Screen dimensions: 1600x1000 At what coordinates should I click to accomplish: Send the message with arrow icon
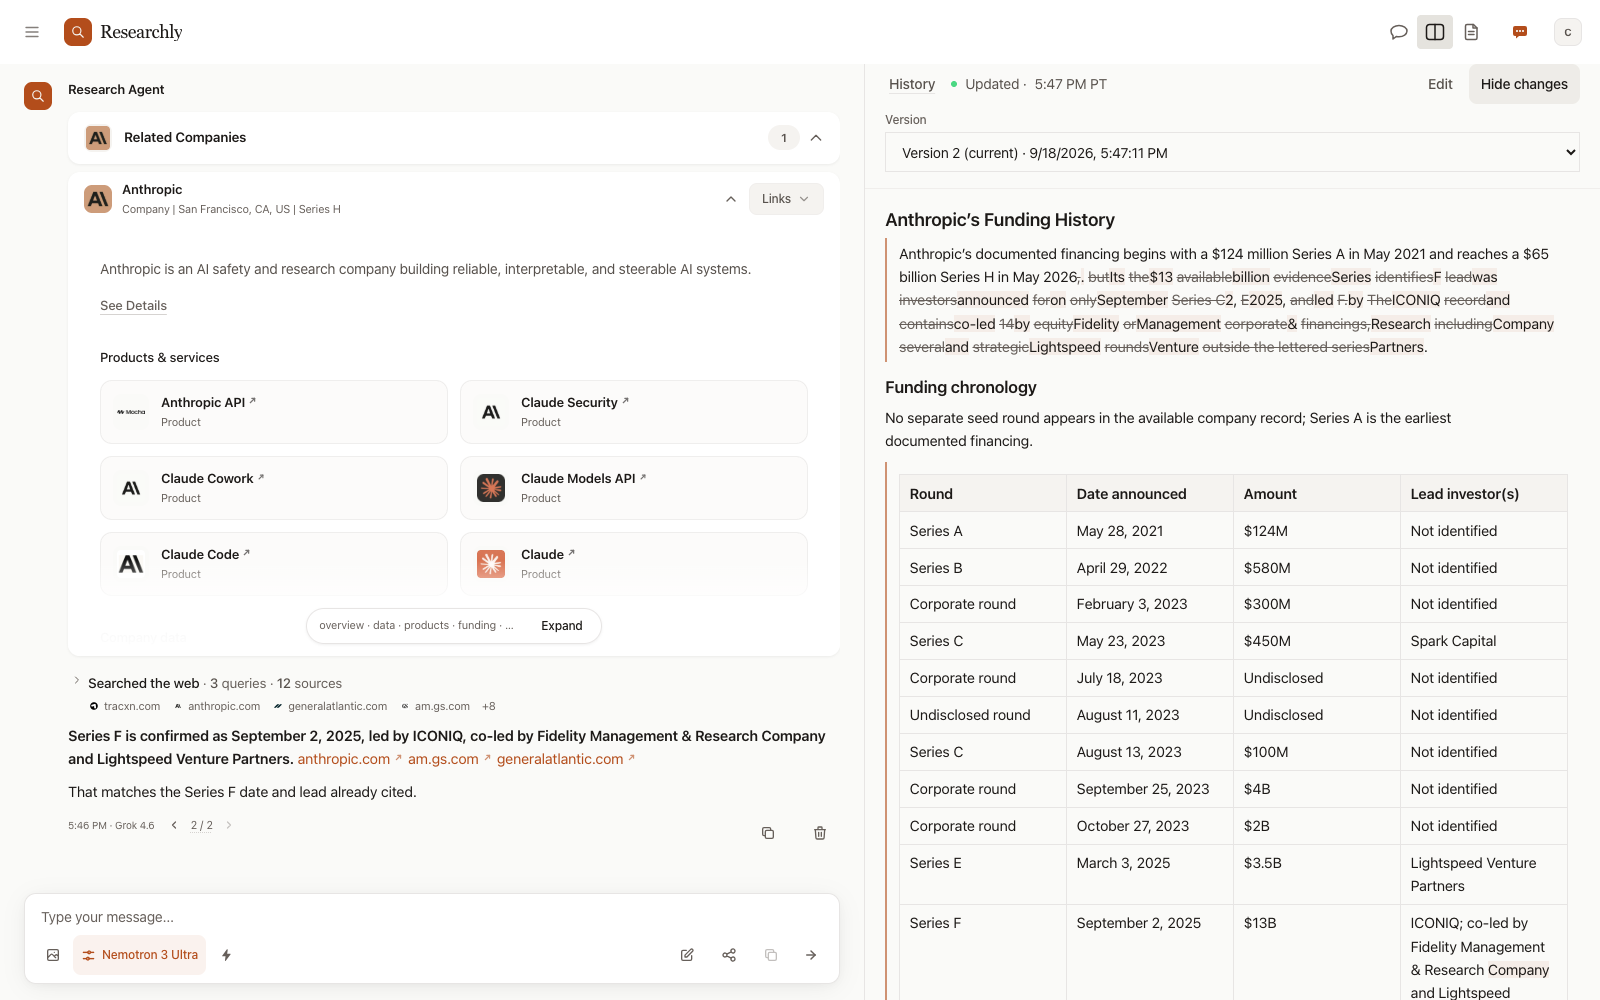click(x=811, y=955)
